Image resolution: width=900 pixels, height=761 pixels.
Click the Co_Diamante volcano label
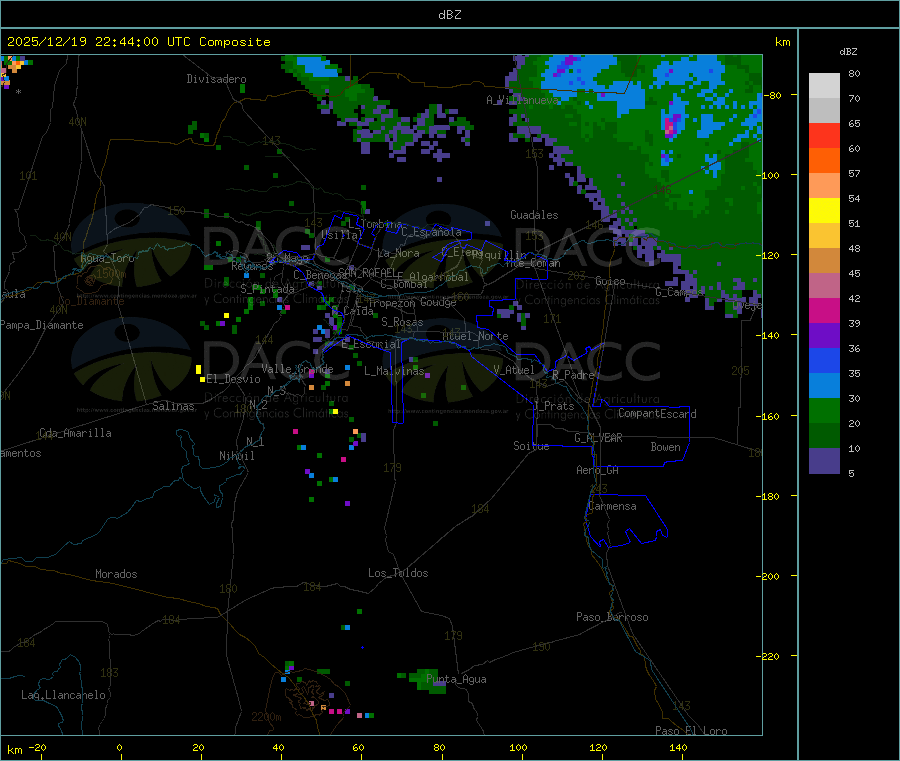(x=92, y=301)
